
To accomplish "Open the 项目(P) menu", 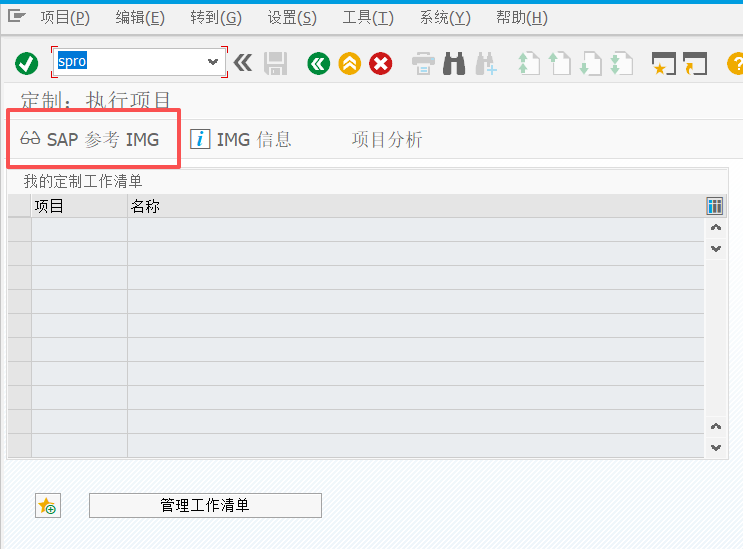I will (65, 18).
